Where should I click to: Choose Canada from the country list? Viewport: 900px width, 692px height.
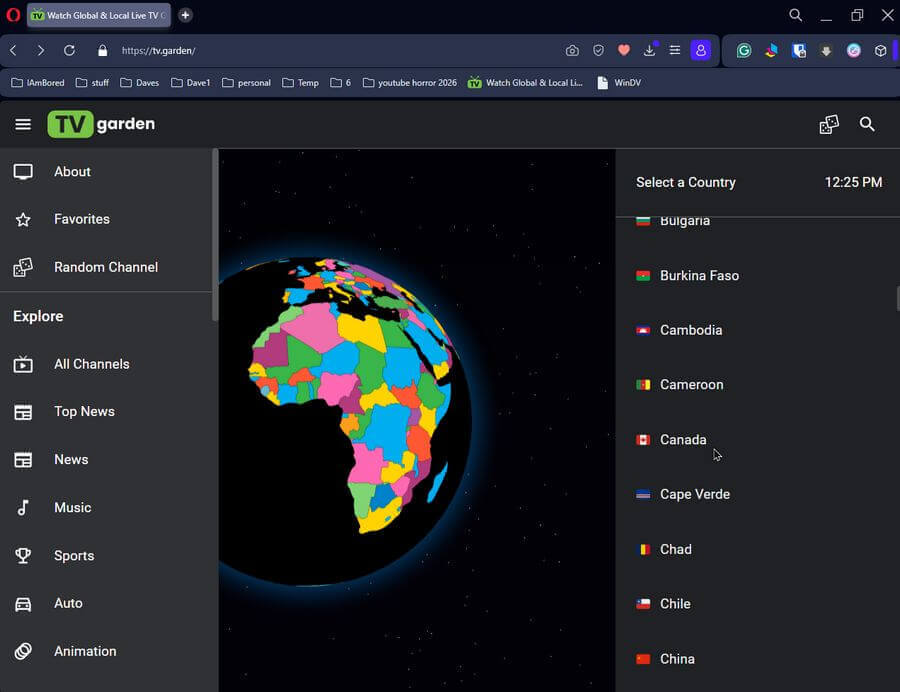683,440
